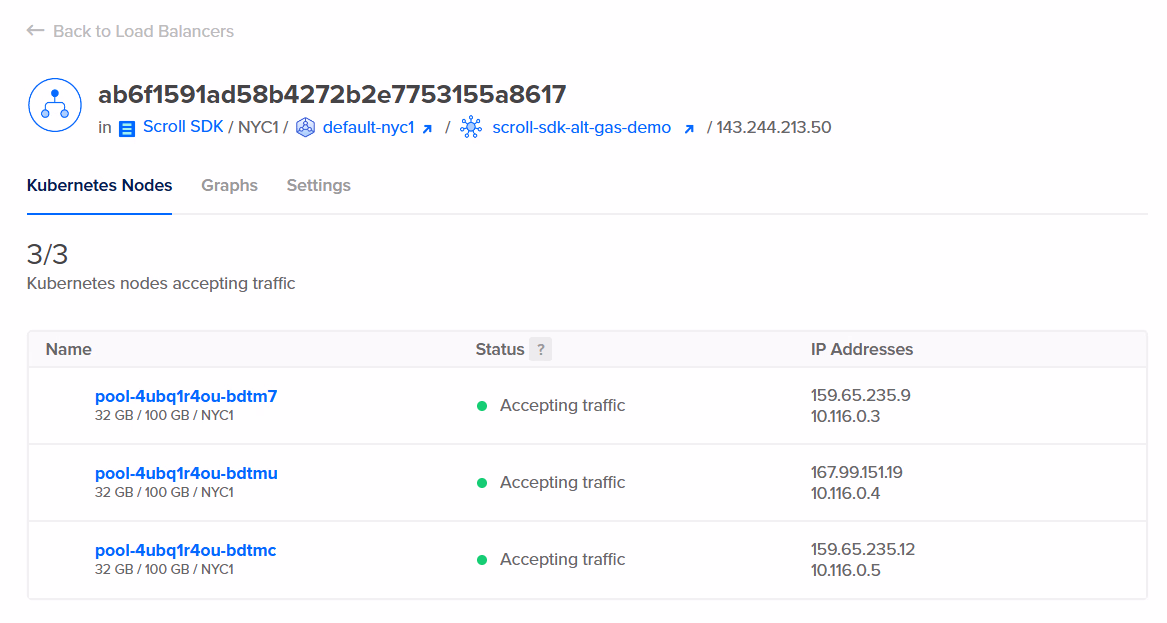Click the load balancer icon beside the title

54,106
